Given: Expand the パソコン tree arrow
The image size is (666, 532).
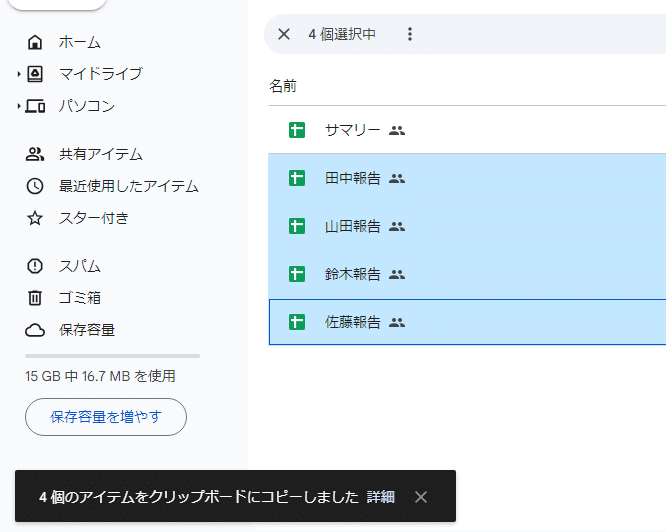Looking at the screenshot, I should pos(19,106).
